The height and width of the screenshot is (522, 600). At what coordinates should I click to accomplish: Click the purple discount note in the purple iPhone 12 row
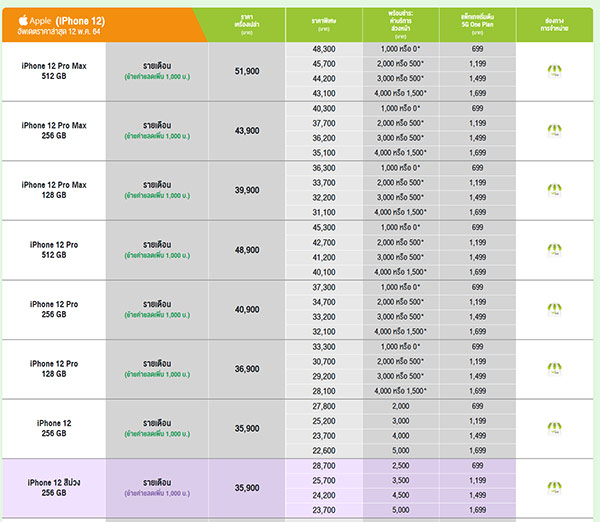pos(157,494)
